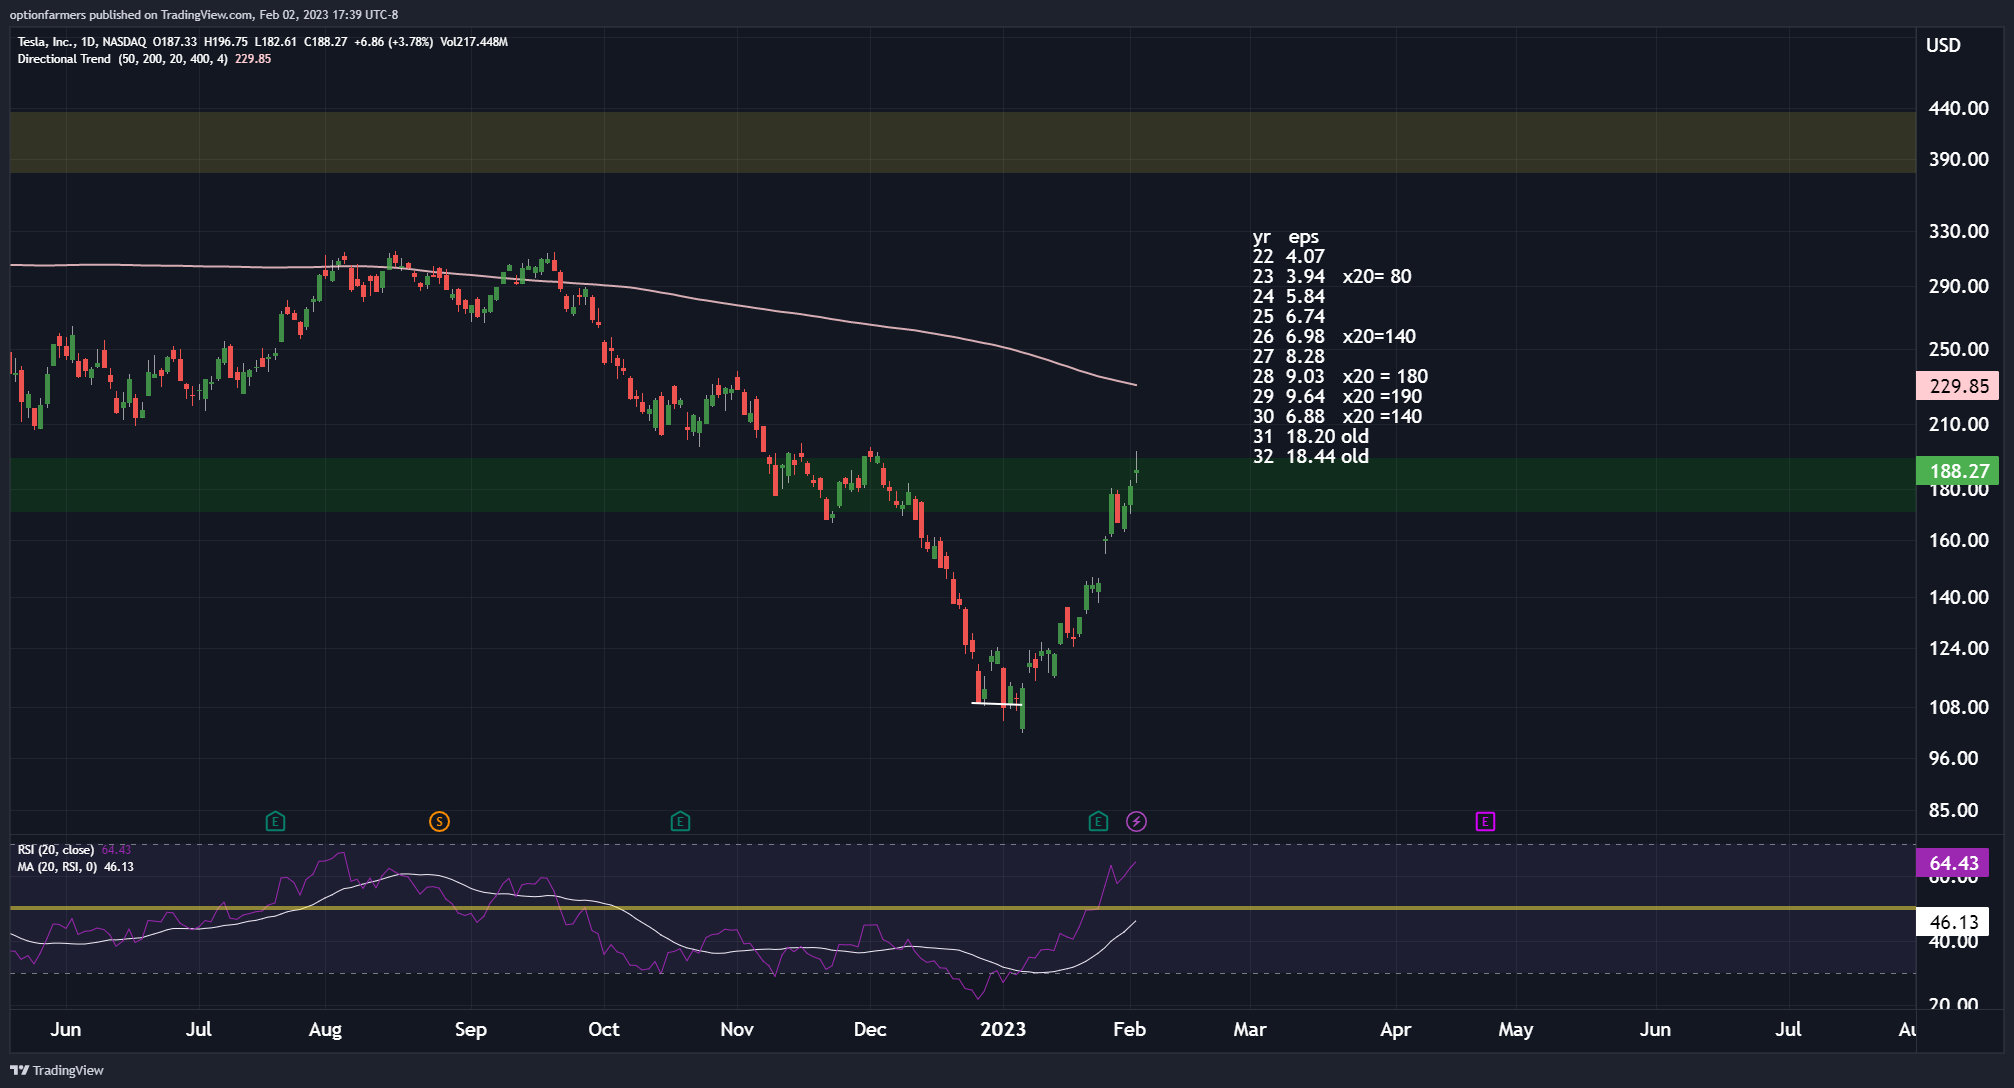Click the Sep label on time axis

[470, 1029]
